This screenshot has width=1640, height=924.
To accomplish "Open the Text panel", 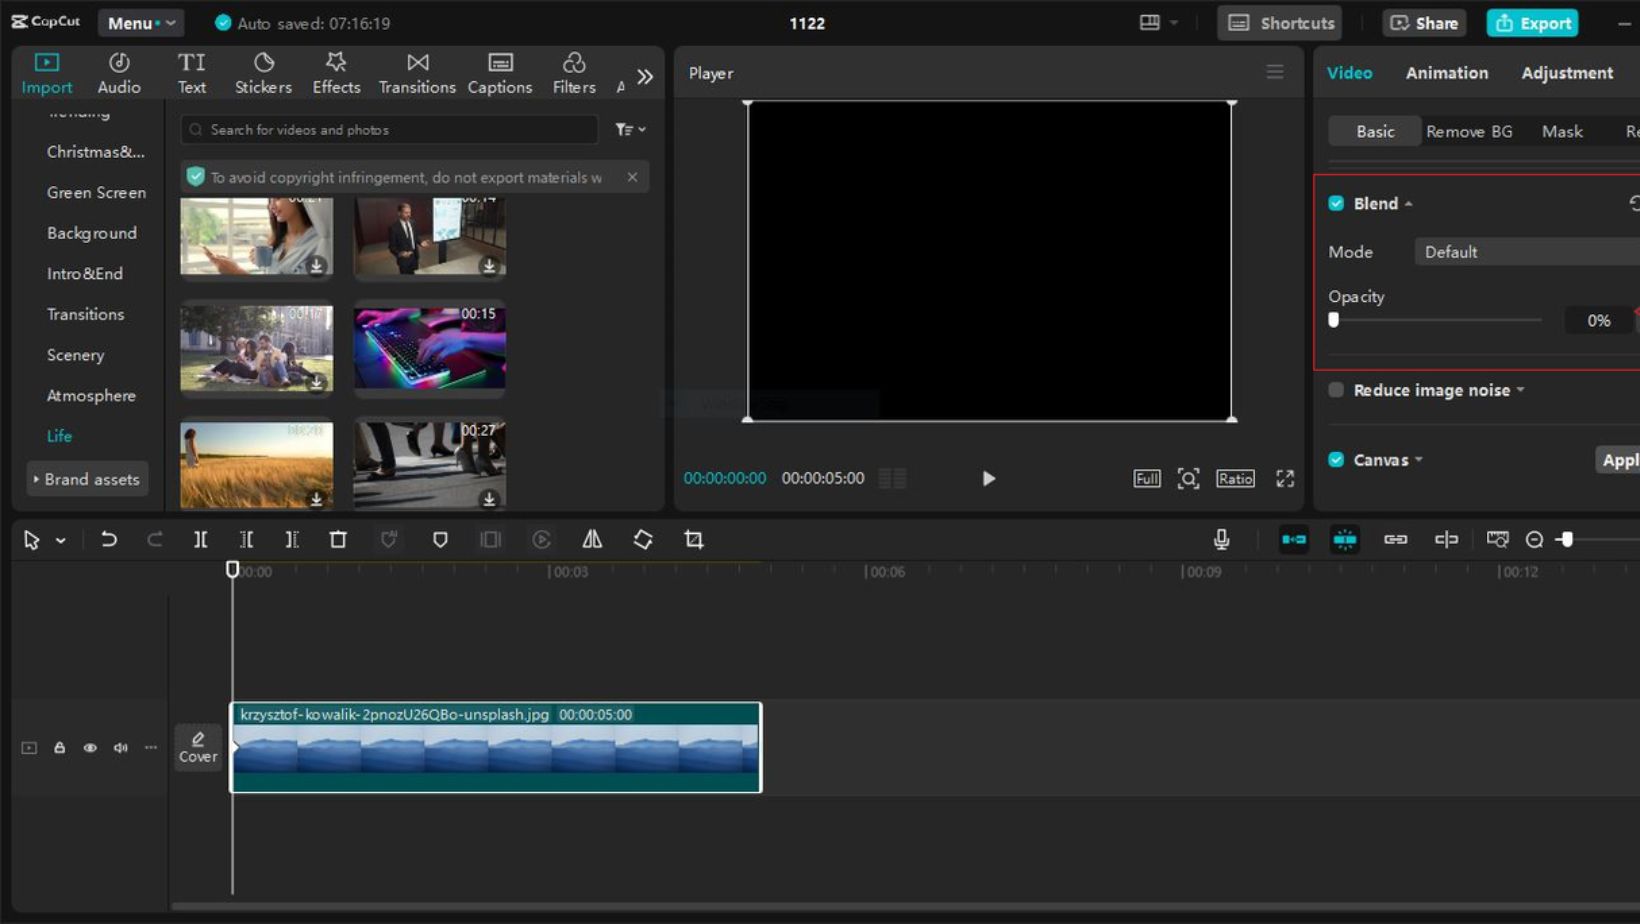I will pos(191,73).
